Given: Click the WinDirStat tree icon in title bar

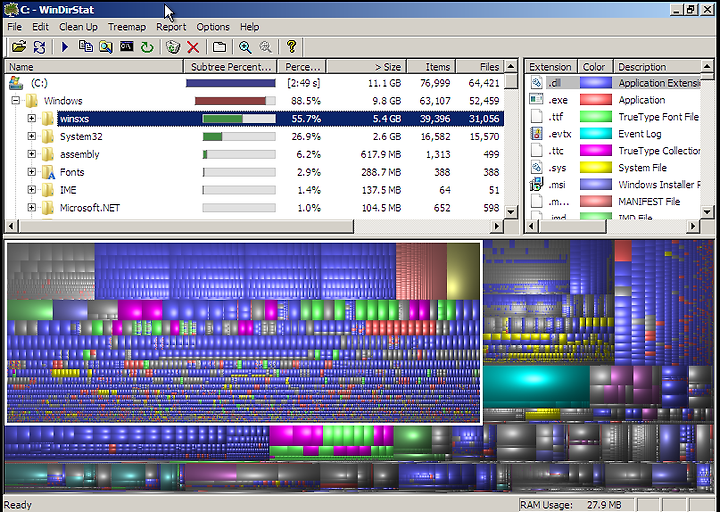Looking at the screenshot, I should coord(11,9).
